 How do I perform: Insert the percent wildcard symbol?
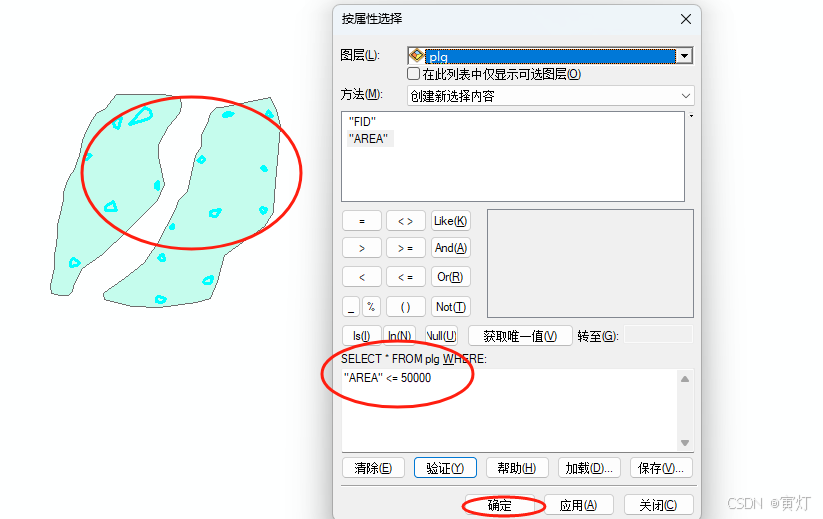click(x=371, y=306)
